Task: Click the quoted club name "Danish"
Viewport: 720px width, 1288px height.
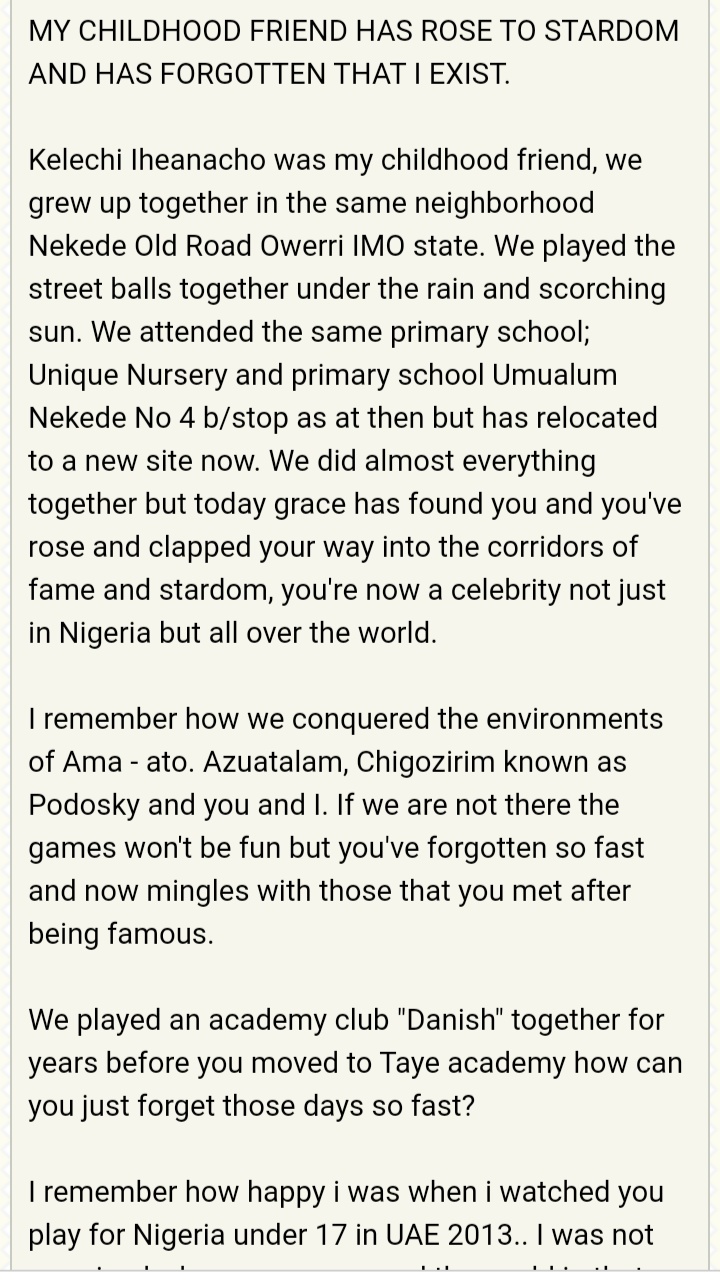Action: tap(421, 1020)
